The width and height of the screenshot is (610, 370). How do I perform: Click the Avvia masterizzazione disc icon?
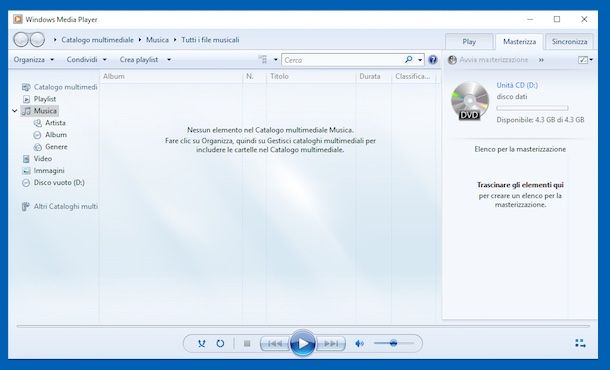click(x=452, y=60)
